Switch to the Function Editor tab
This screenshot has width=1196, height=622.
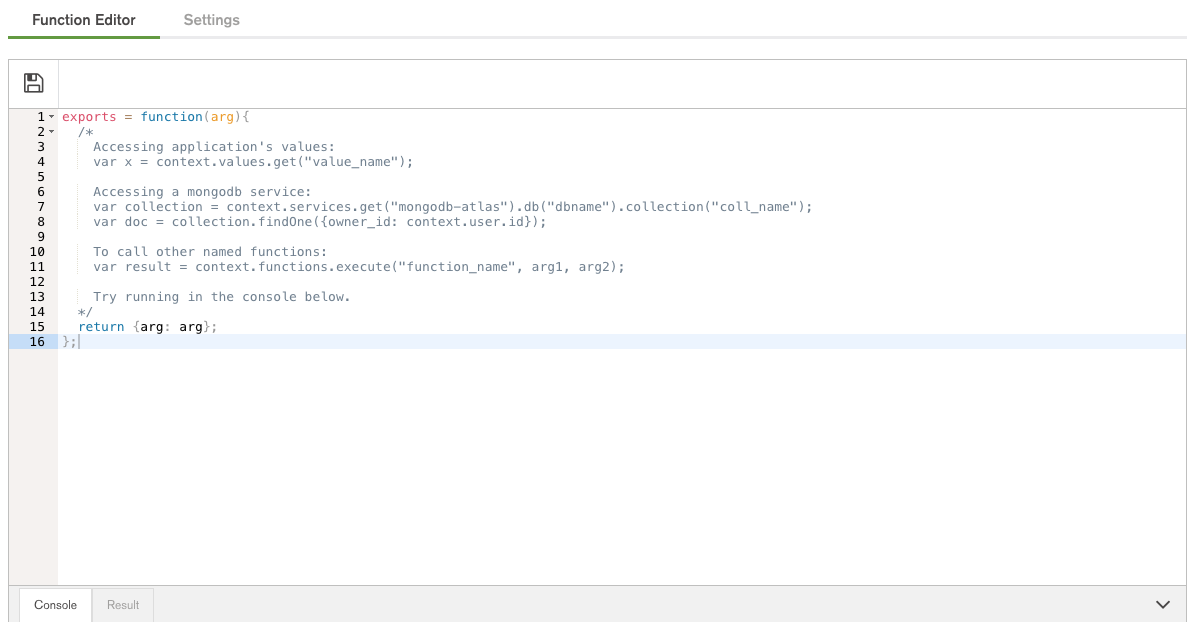84,20
